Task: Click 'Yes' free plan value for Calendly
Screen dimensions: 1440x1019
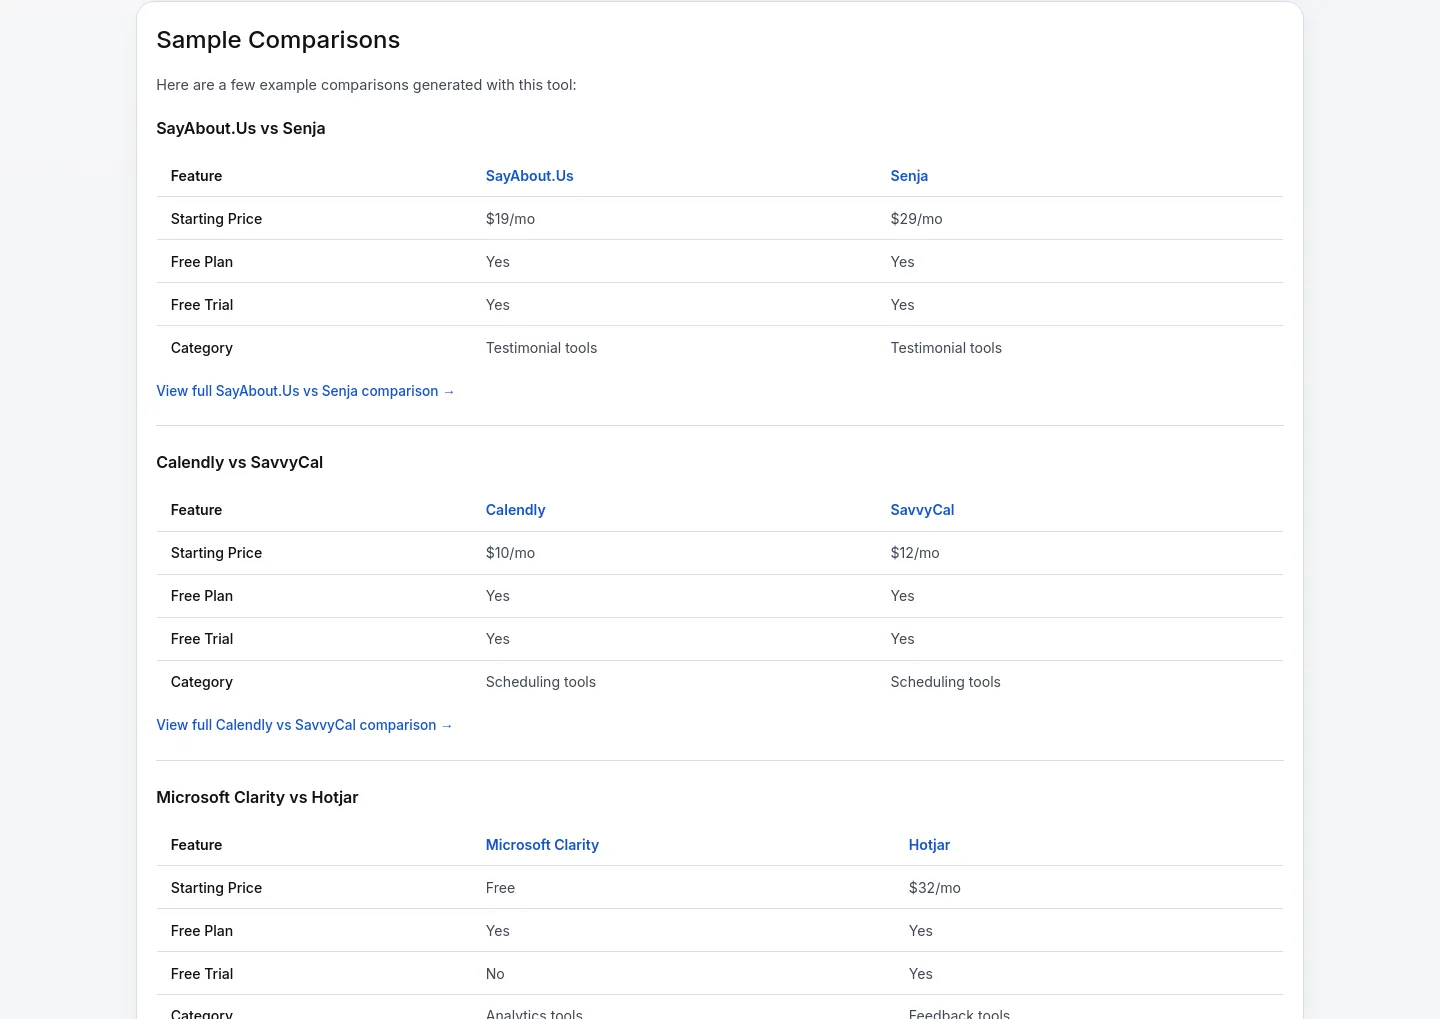Action: 497,596
